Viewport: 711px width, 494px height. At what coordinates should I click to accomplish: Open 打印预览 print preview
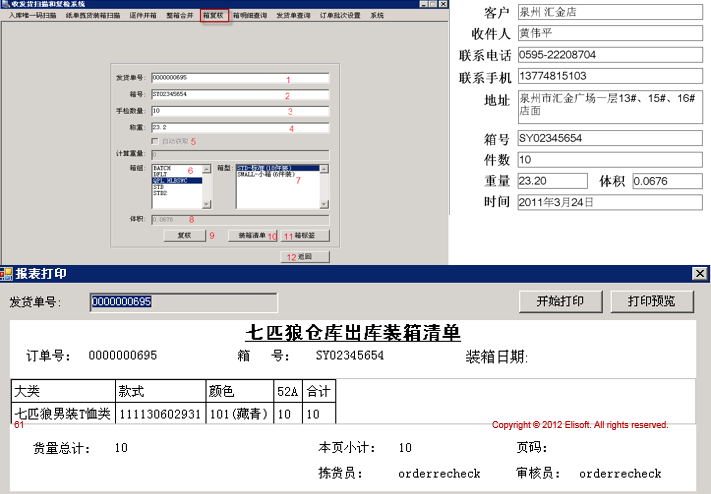point(651,302)
